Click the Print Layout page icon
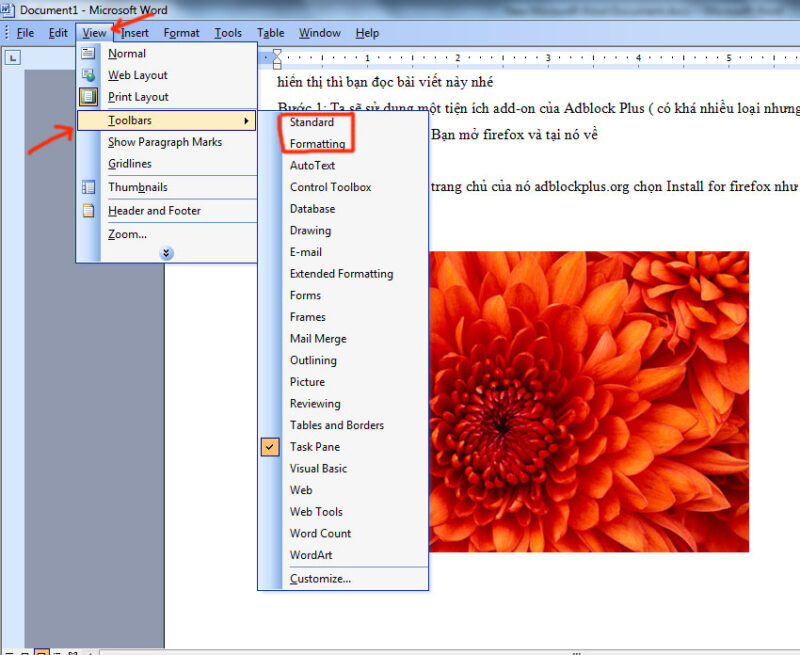The image size is (800, 655). tap(89, 97)
